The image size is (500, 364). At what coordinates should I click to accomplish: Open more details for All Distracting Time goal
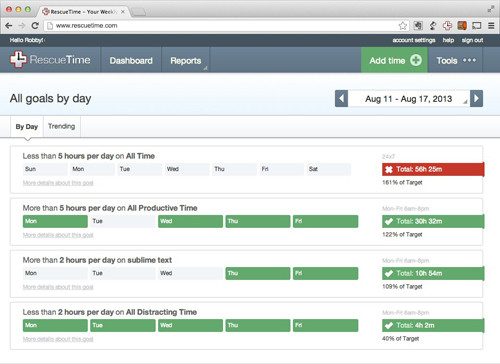pyautogui.click(x=58, y=339)
